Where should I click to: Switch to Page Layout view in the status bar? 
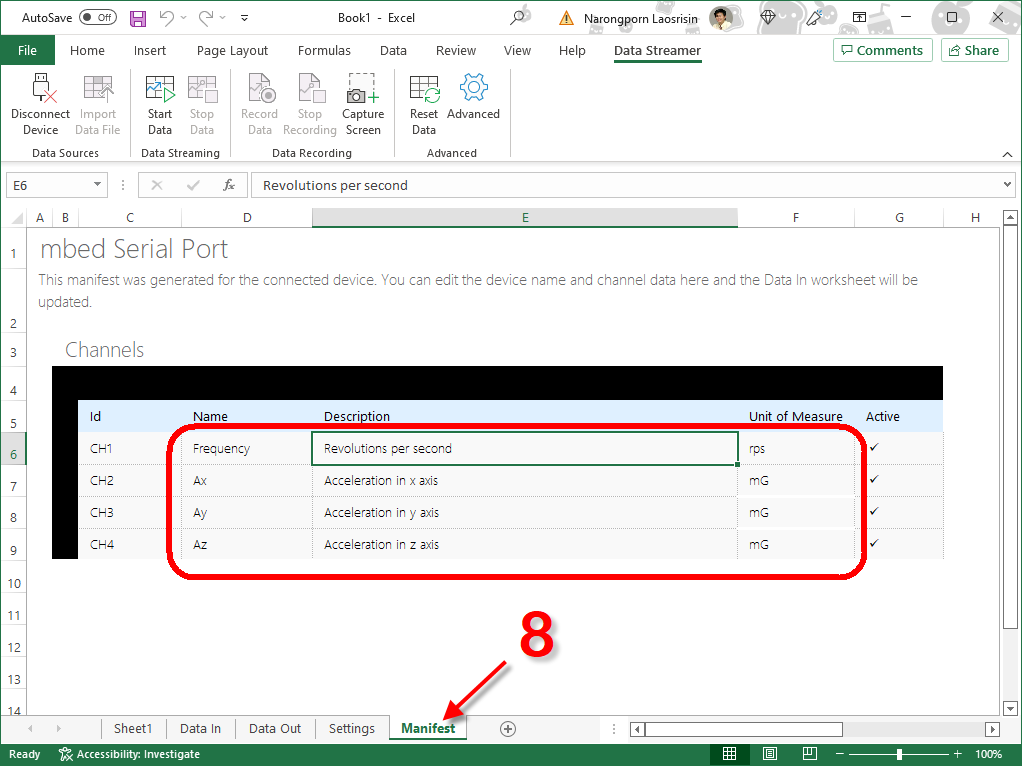point(770,754)
